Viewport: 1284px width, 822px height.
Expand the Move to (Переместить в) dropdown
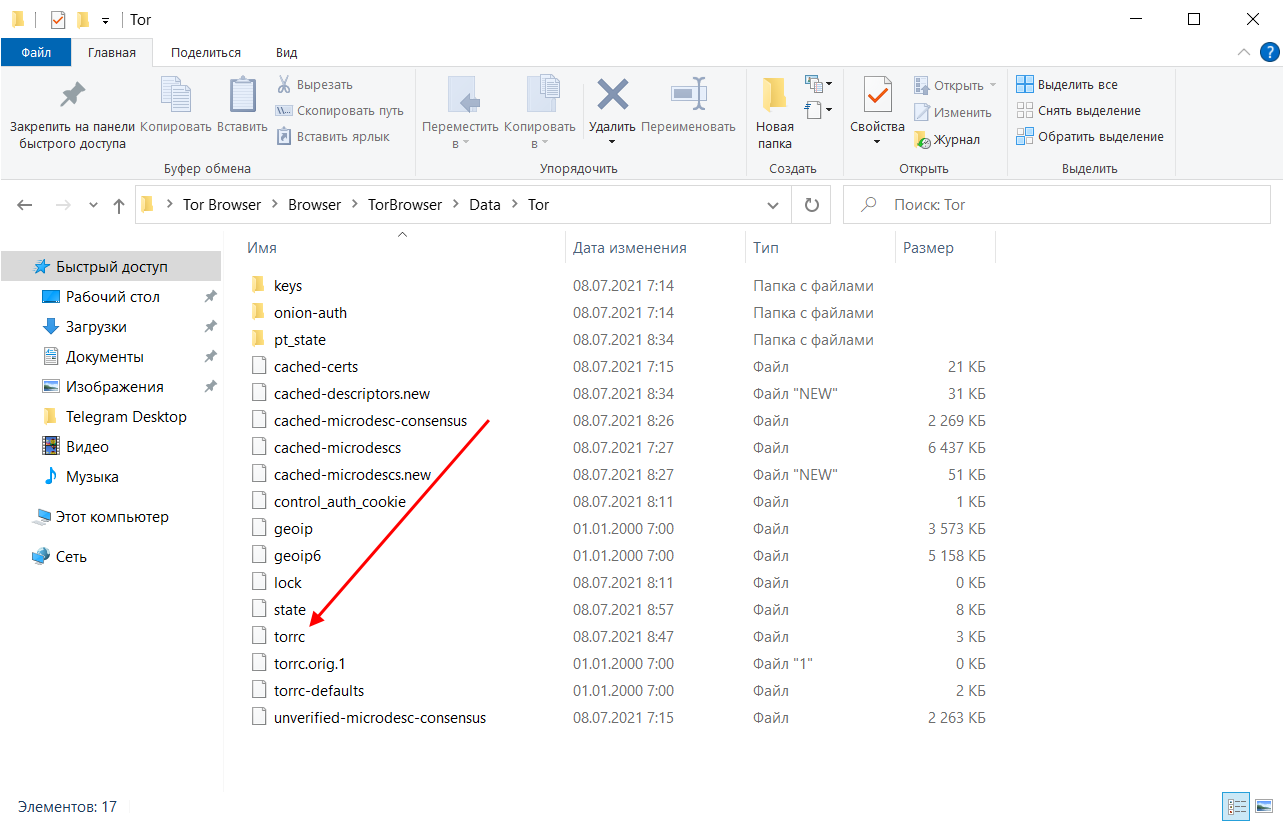click(x=460, y=143)
